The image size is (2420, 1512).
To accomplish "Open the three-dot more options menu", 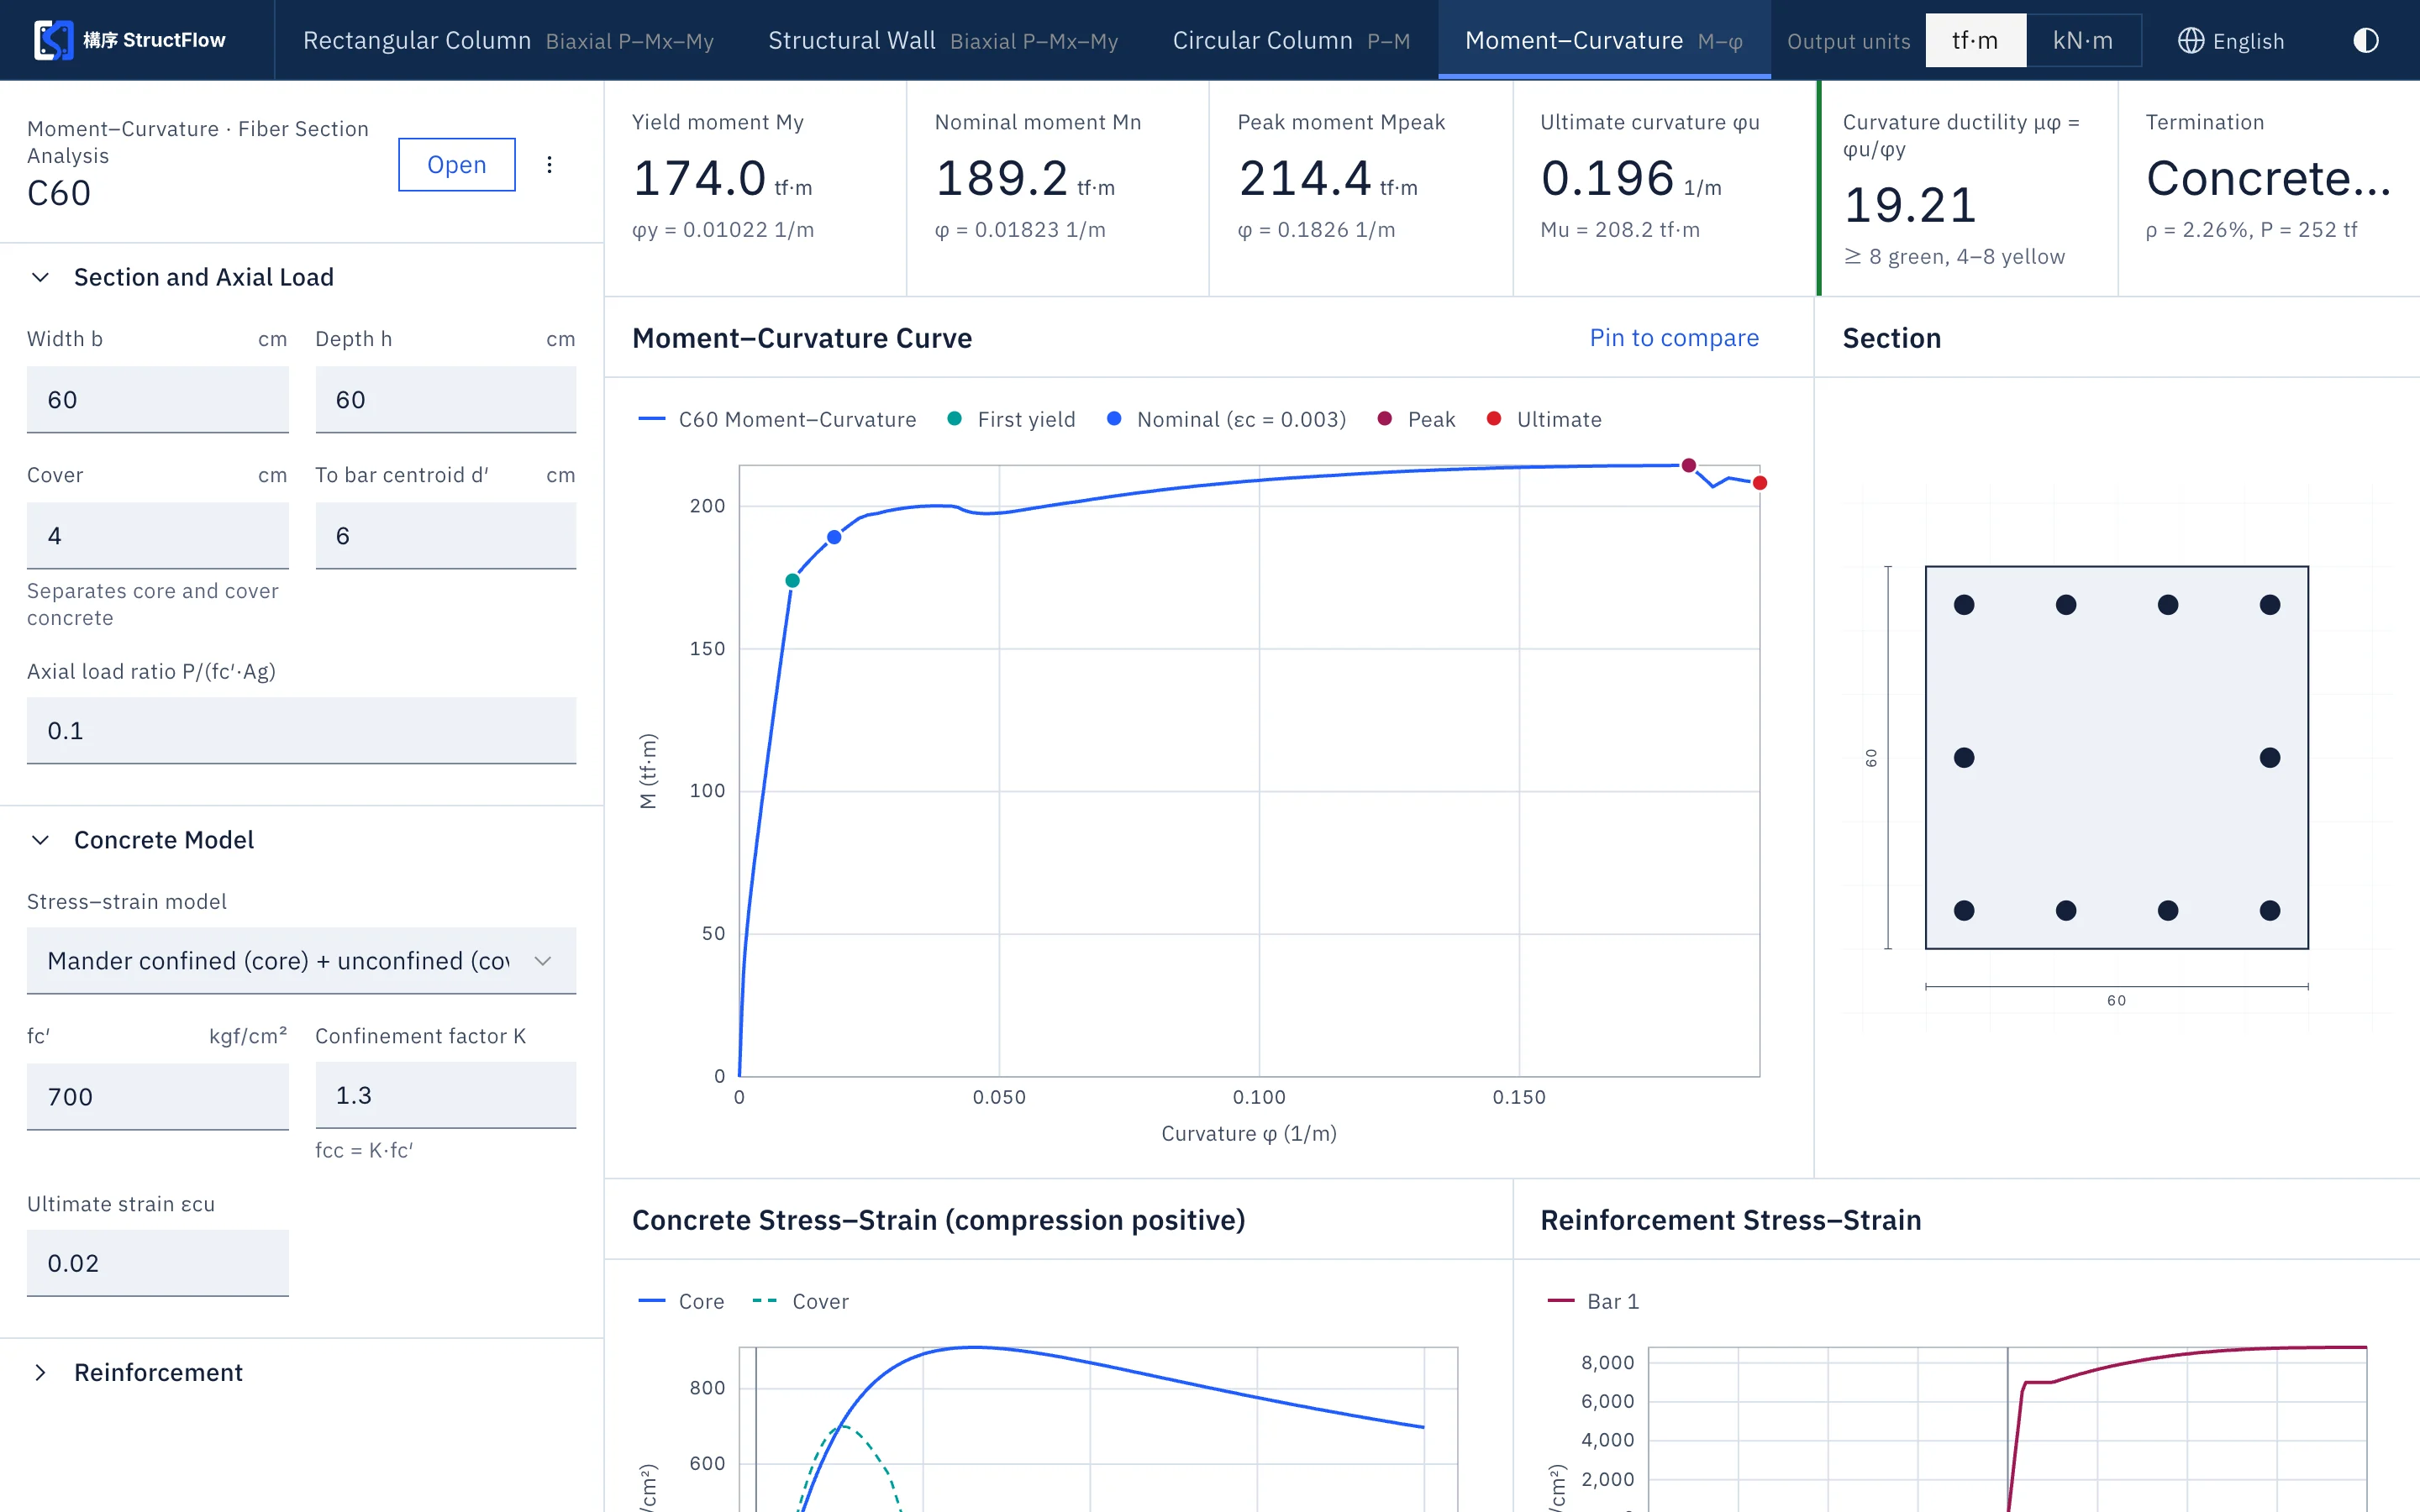I will [x=549, y=165].
